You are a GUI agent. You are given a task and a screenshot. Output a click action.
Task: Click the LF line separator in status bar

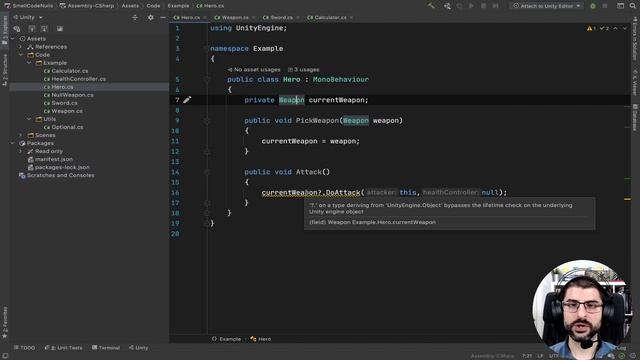tap(540, 356)
